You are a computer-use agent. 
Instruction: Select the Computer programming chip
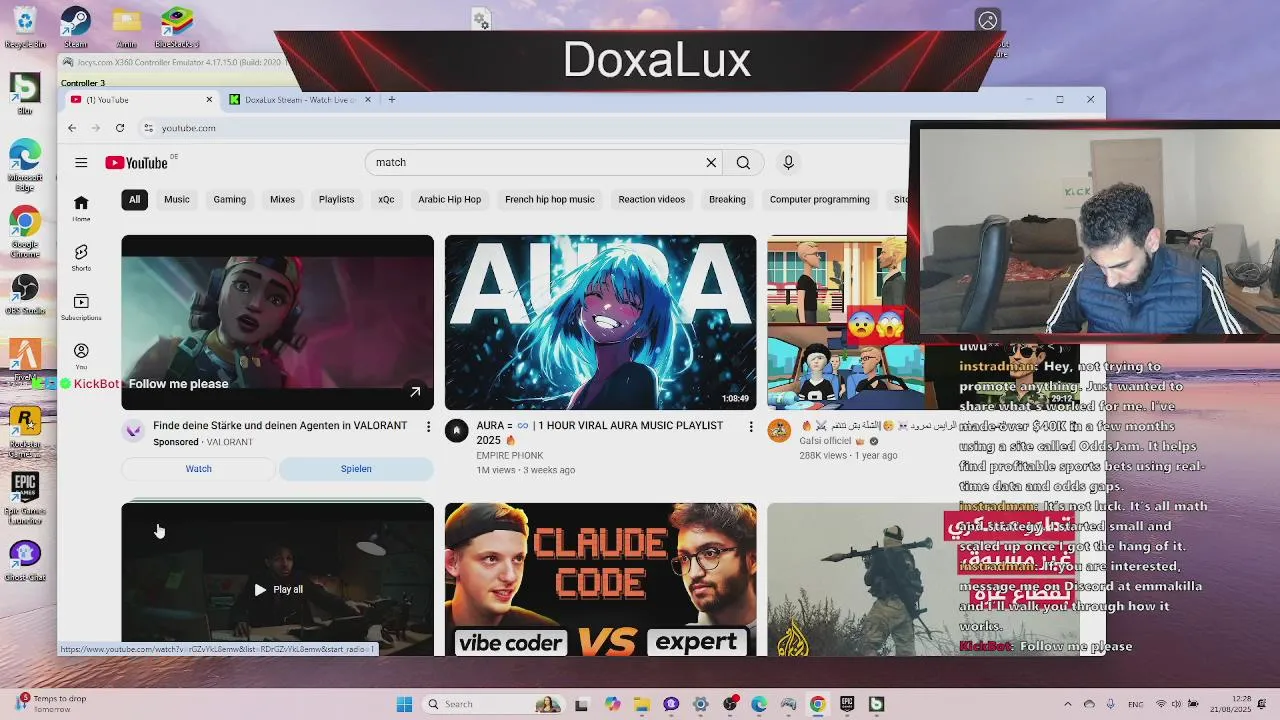(819, 199)
